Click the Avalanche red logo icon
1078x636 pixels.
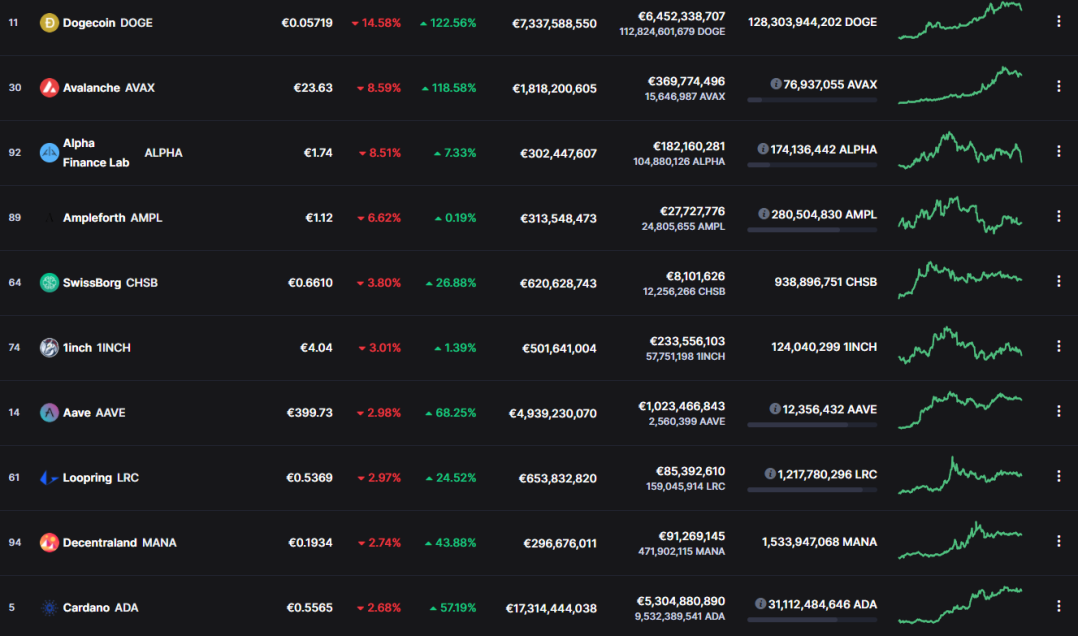click(x=49, y=87)
